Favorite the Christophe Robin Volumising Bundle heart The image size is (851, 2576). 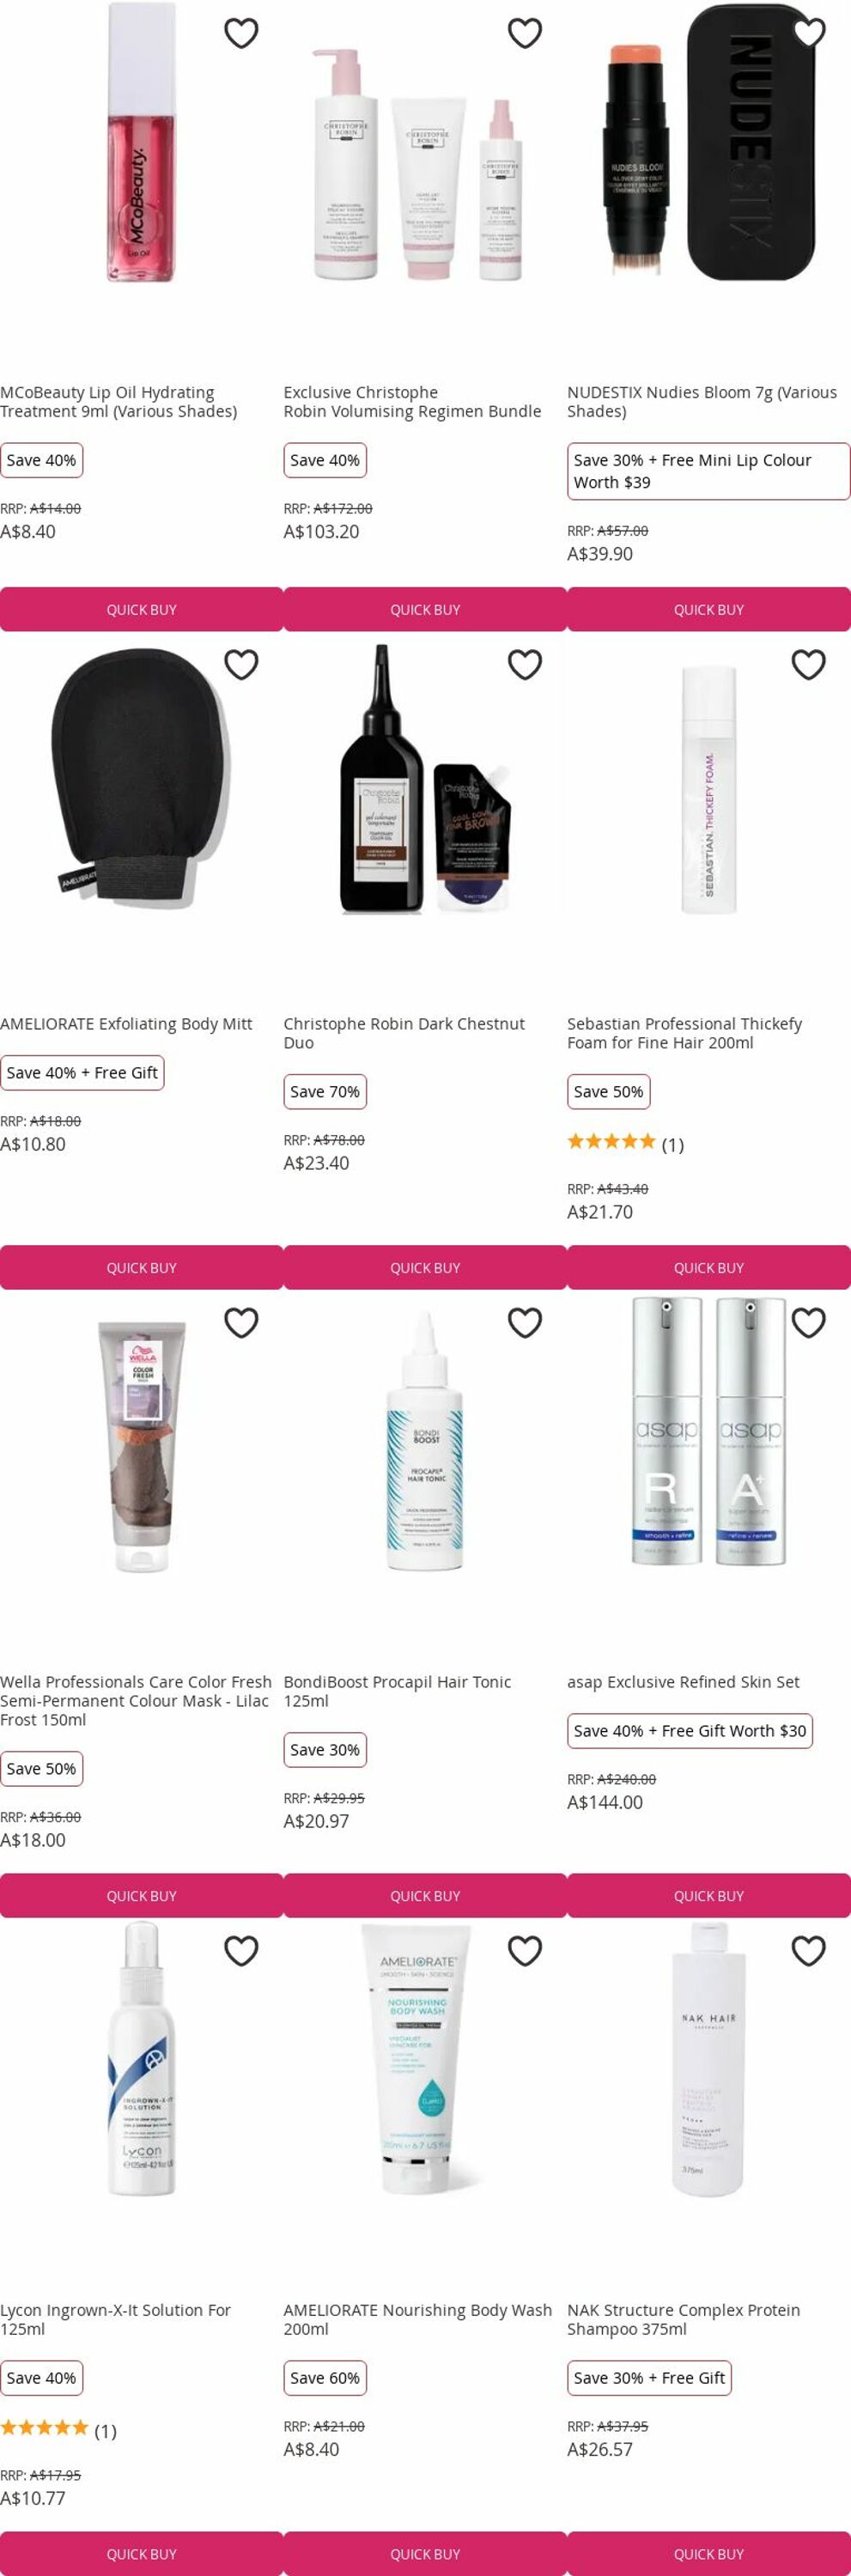pos(525,33)
